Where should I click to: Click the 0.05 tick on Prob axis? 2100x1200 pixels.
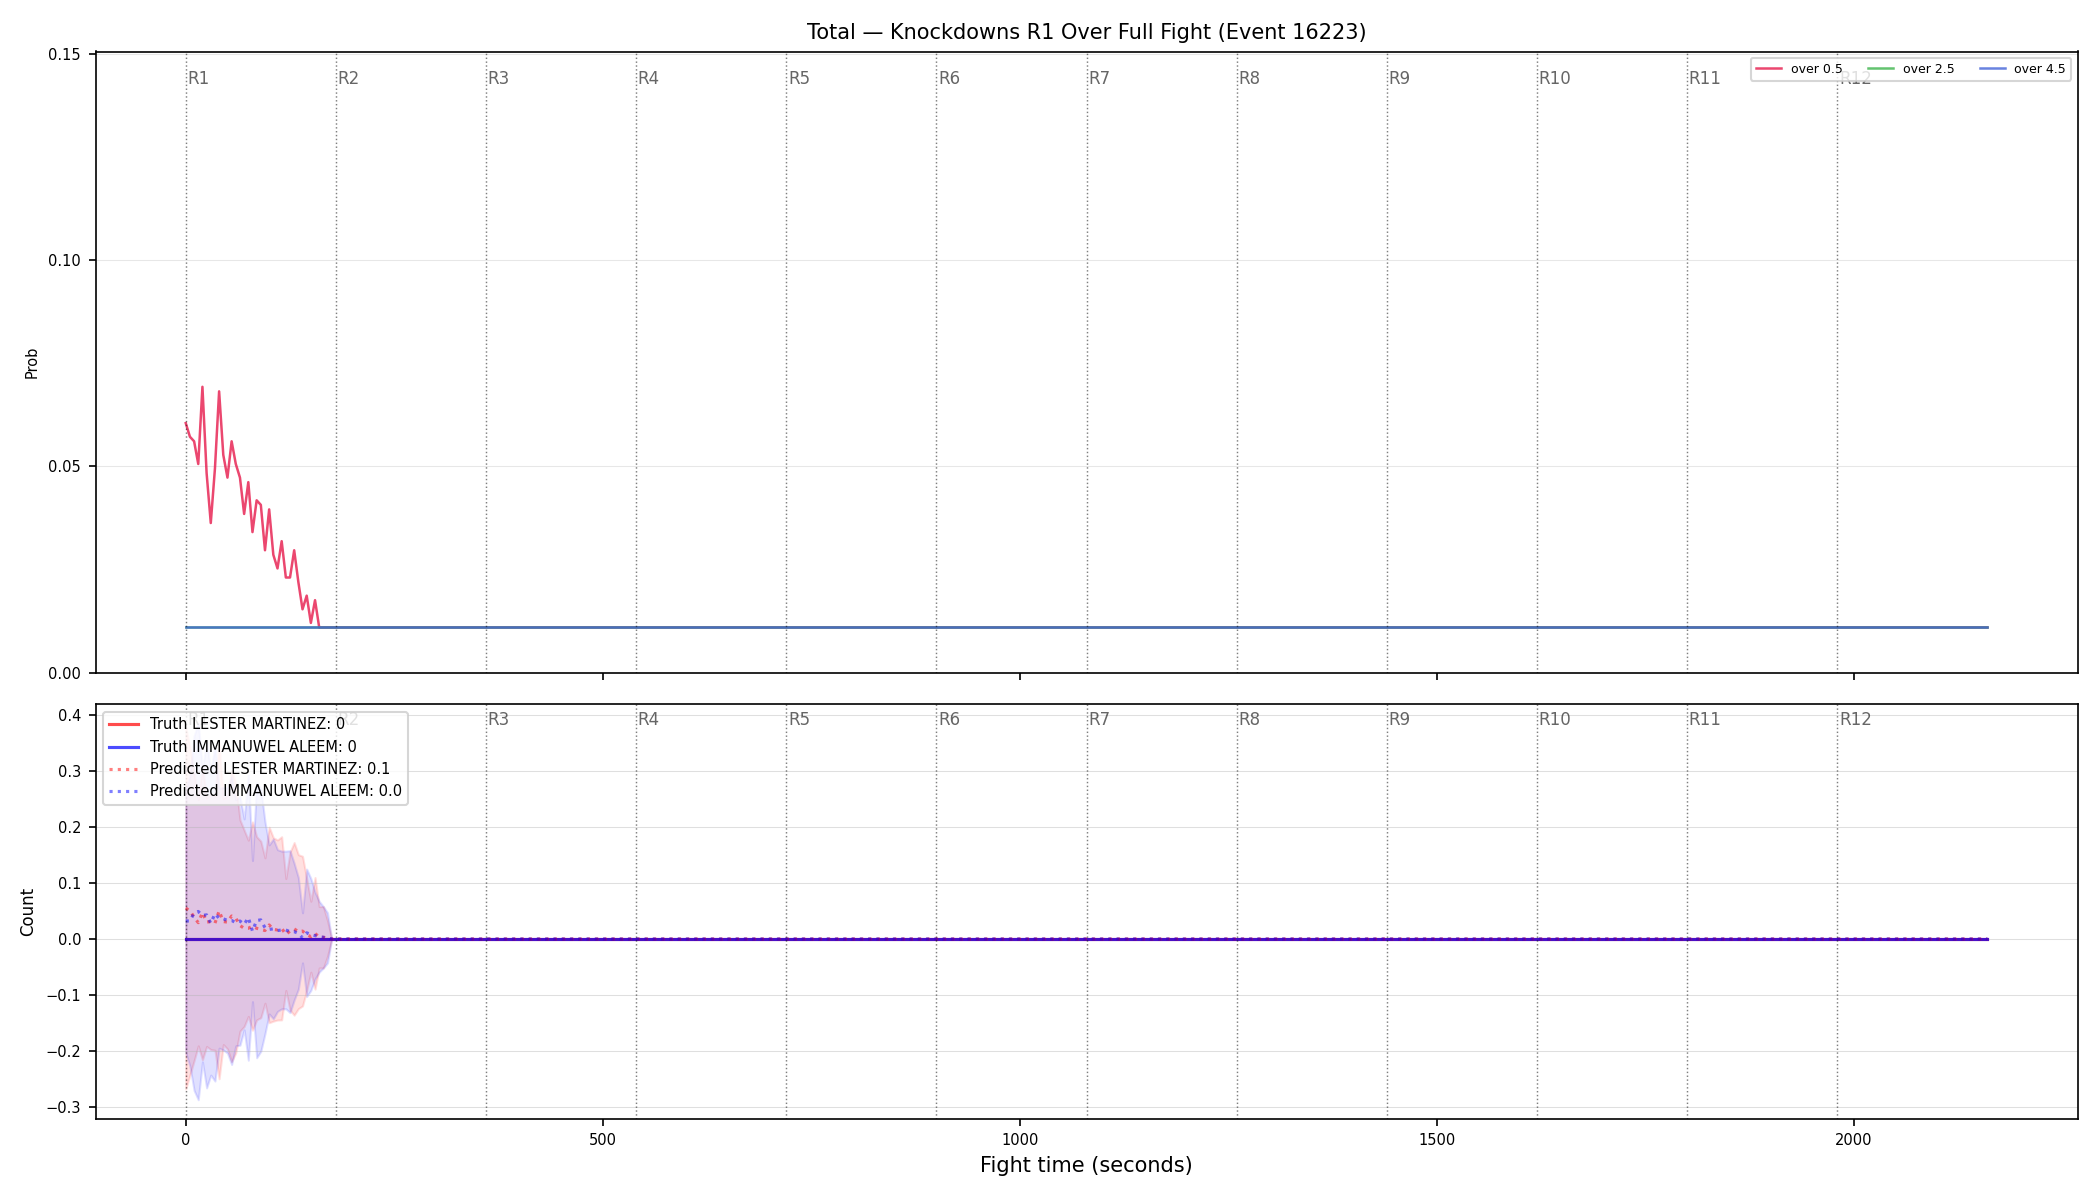pyautogui.click(x=64, y=467)
